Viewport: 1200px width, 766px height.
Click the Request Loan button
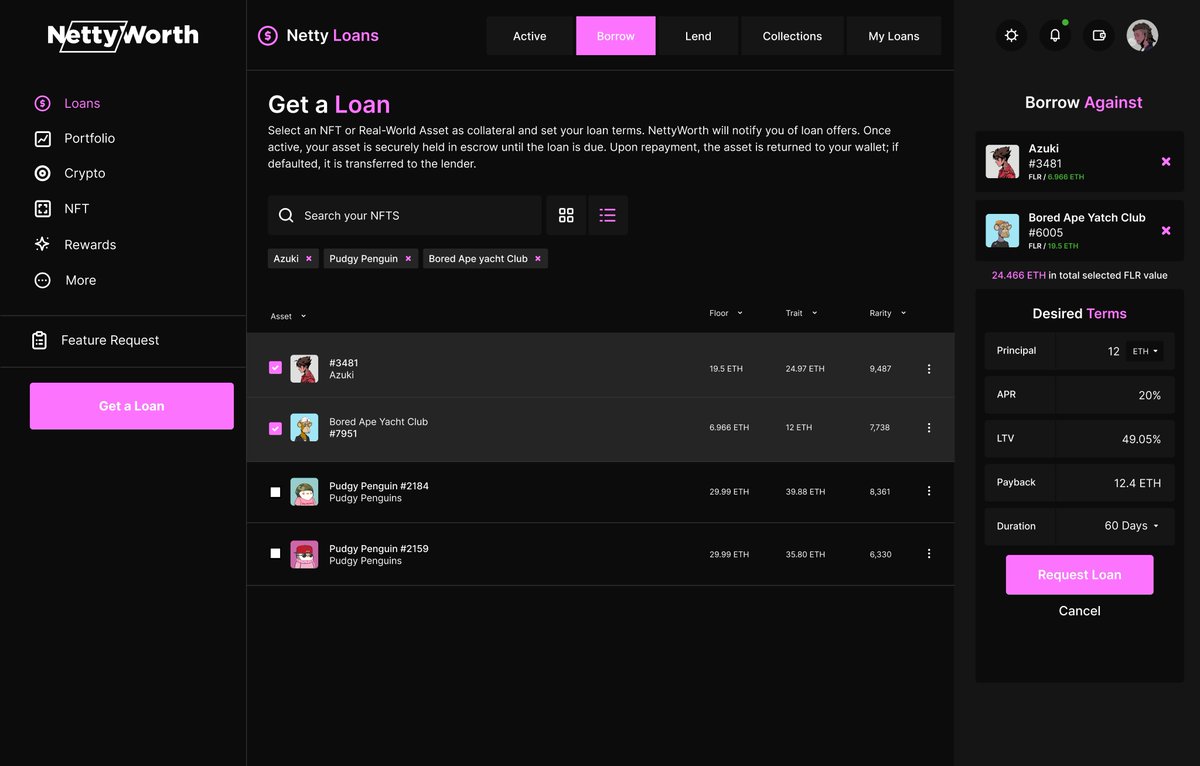coord(1079,575)
